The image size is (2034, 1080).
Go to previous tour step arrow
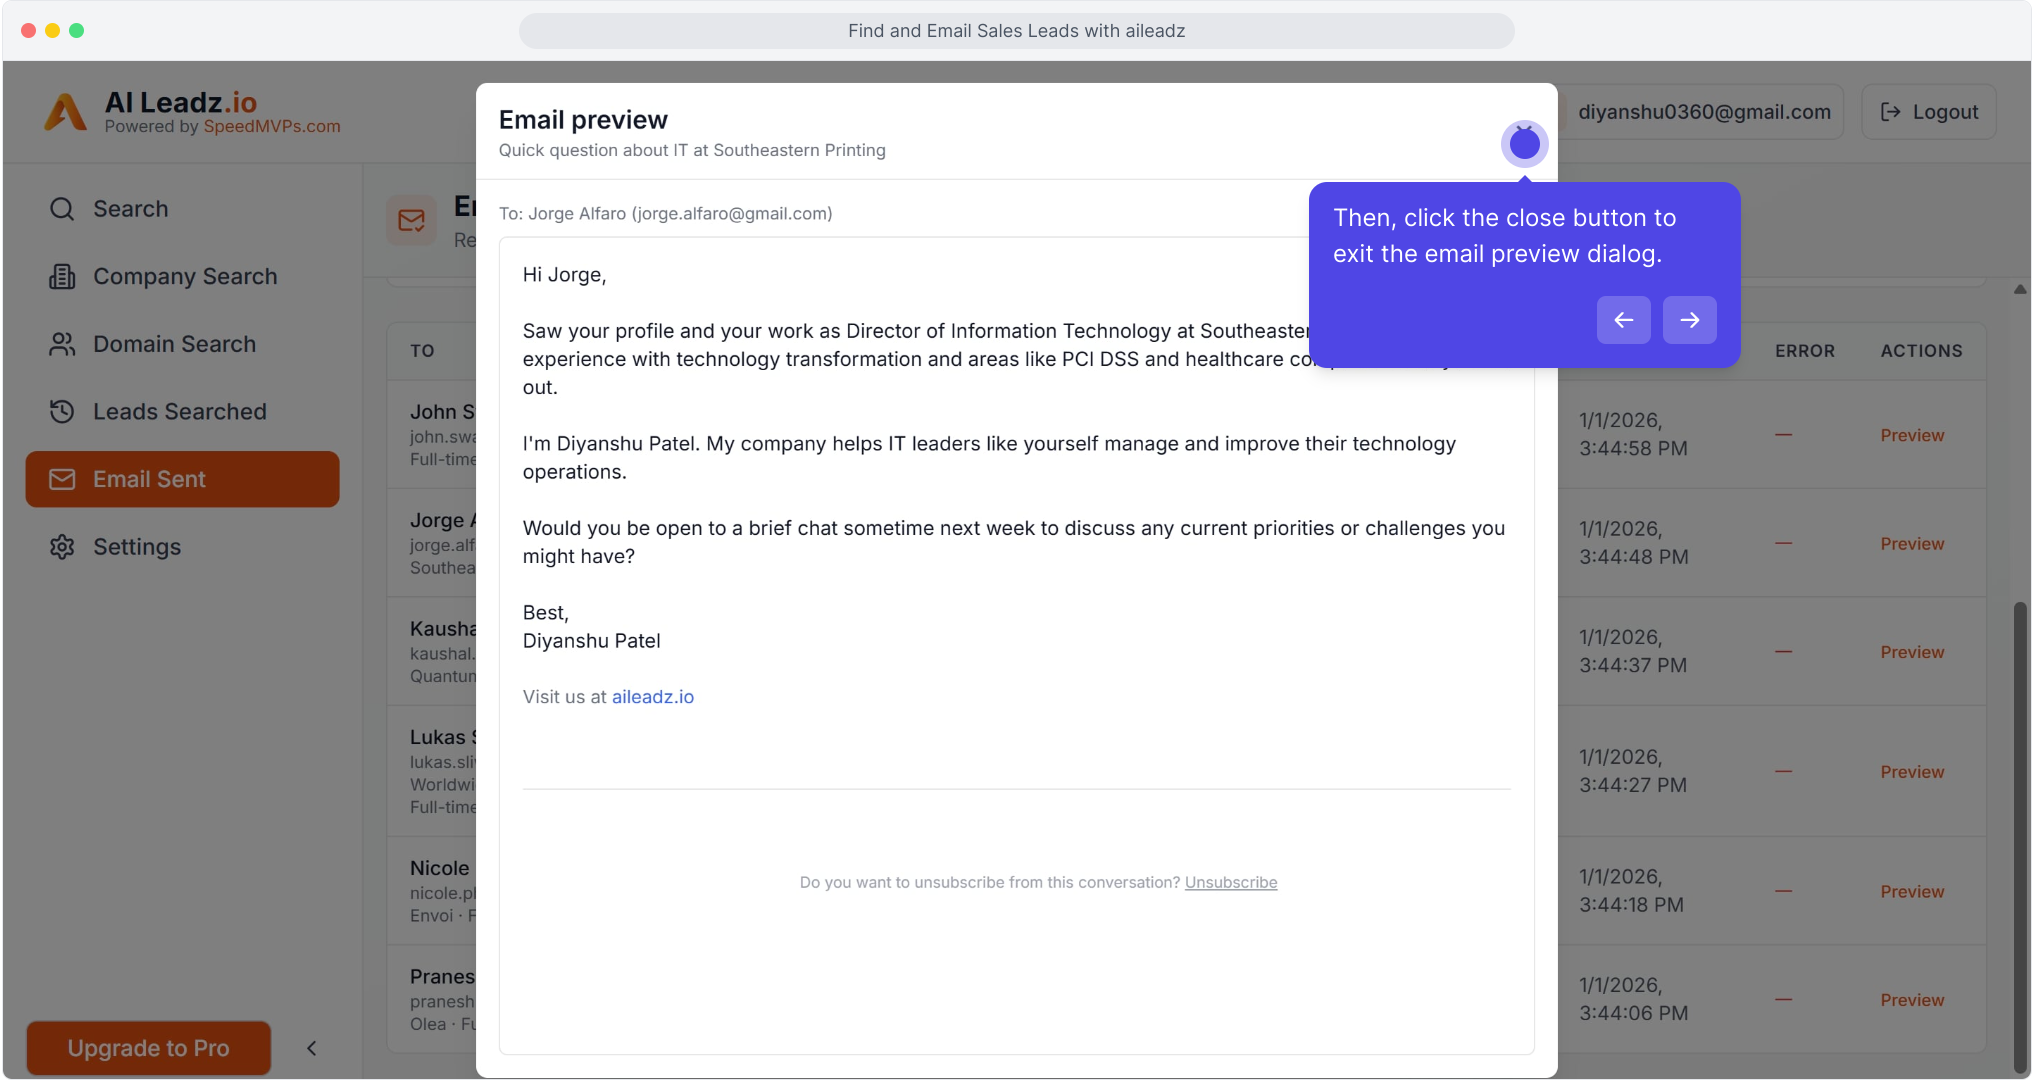(x=1623, y=320)
